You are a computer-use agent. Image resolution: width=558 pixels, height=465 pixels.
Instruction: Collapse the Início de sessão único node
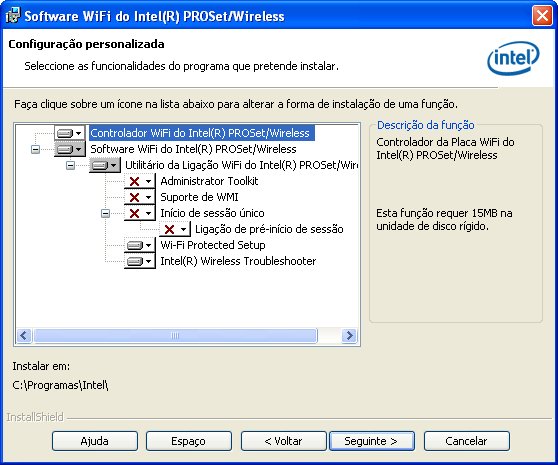(x=105, y=213)
